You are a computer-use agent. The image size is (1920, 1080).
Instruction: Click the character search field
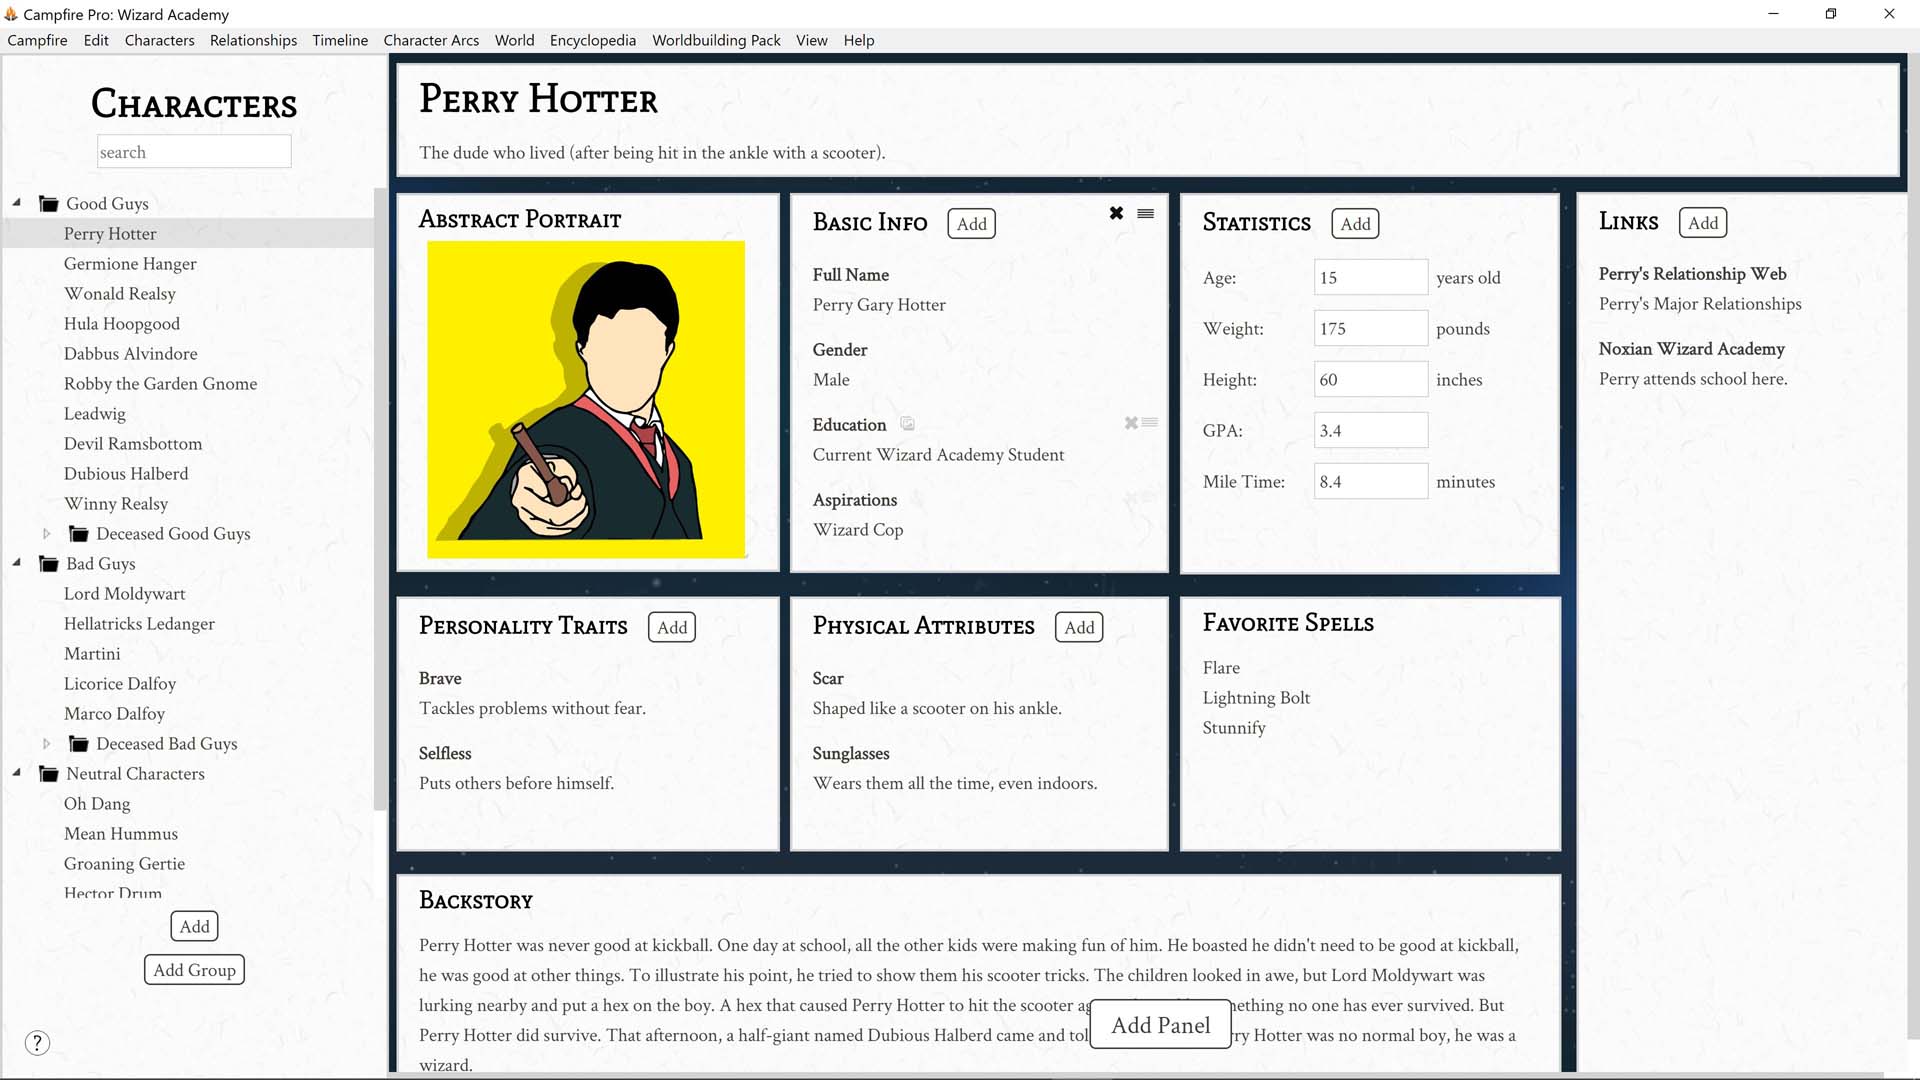(194, 152)
